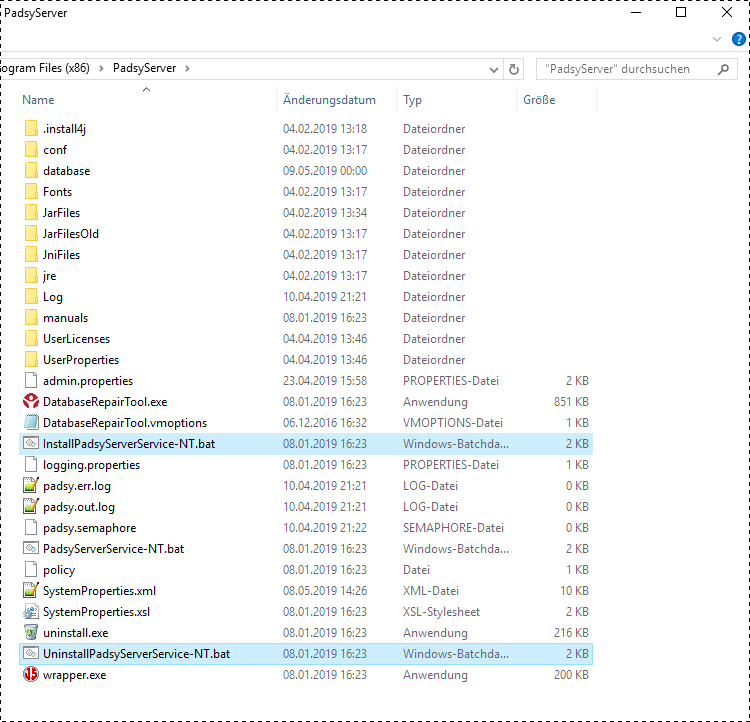Click in the PadsyServer durchsuchen search field

[625, 69]
